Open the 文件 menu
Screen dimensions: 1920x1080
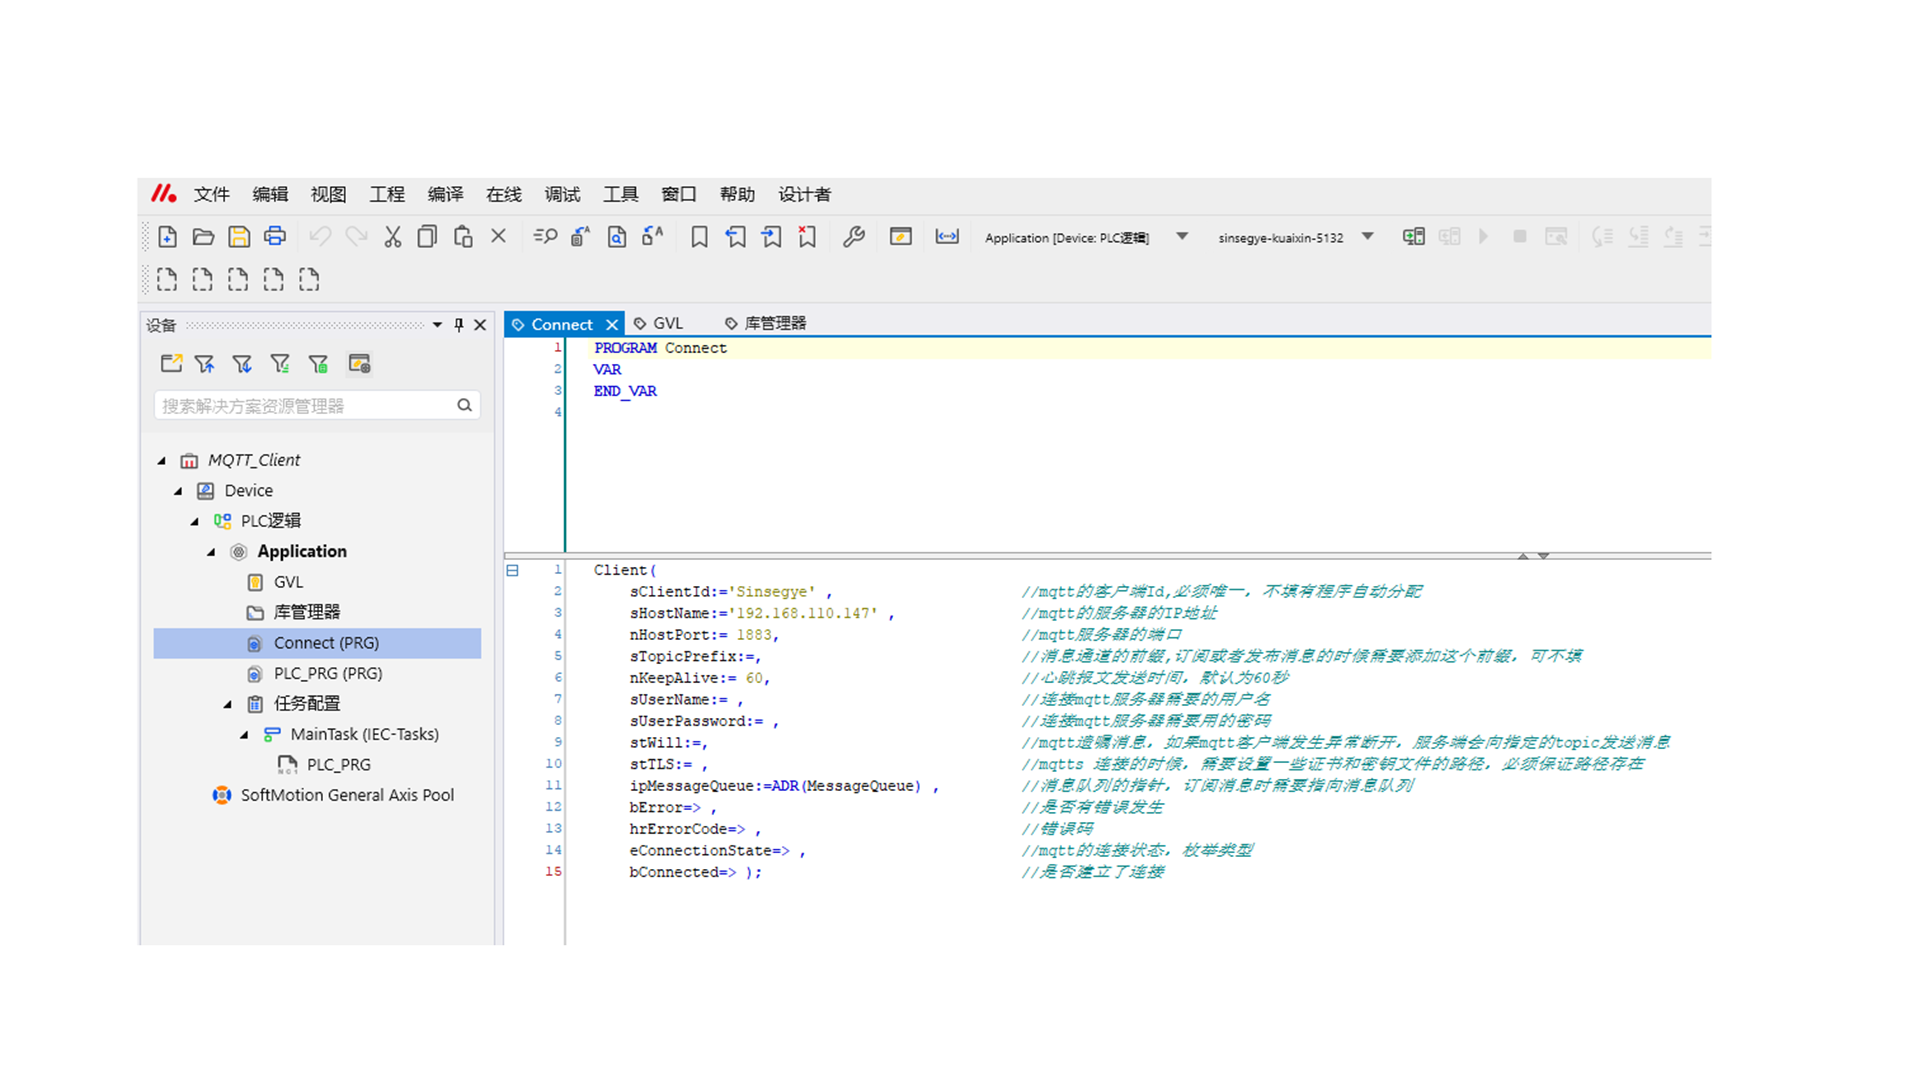point(212,195)
